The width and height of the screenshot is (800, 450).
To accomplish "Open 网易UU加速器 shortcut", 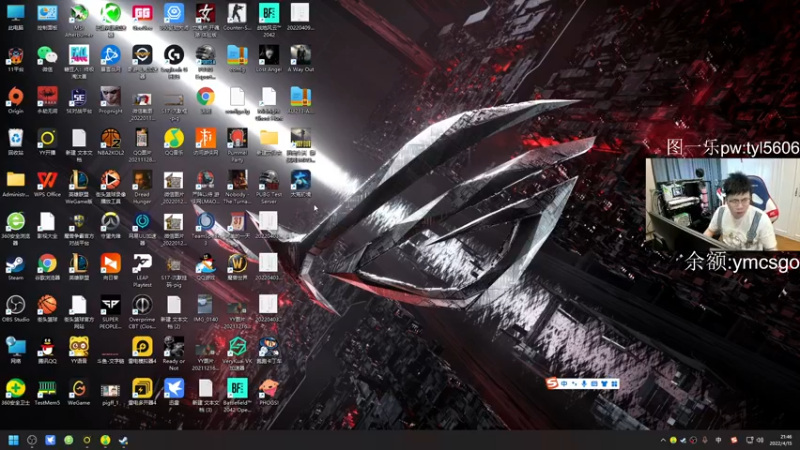I will point(142,229).
